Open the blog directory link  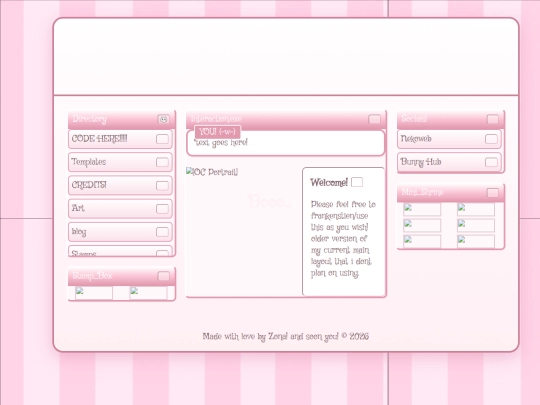tap(120, 232)
